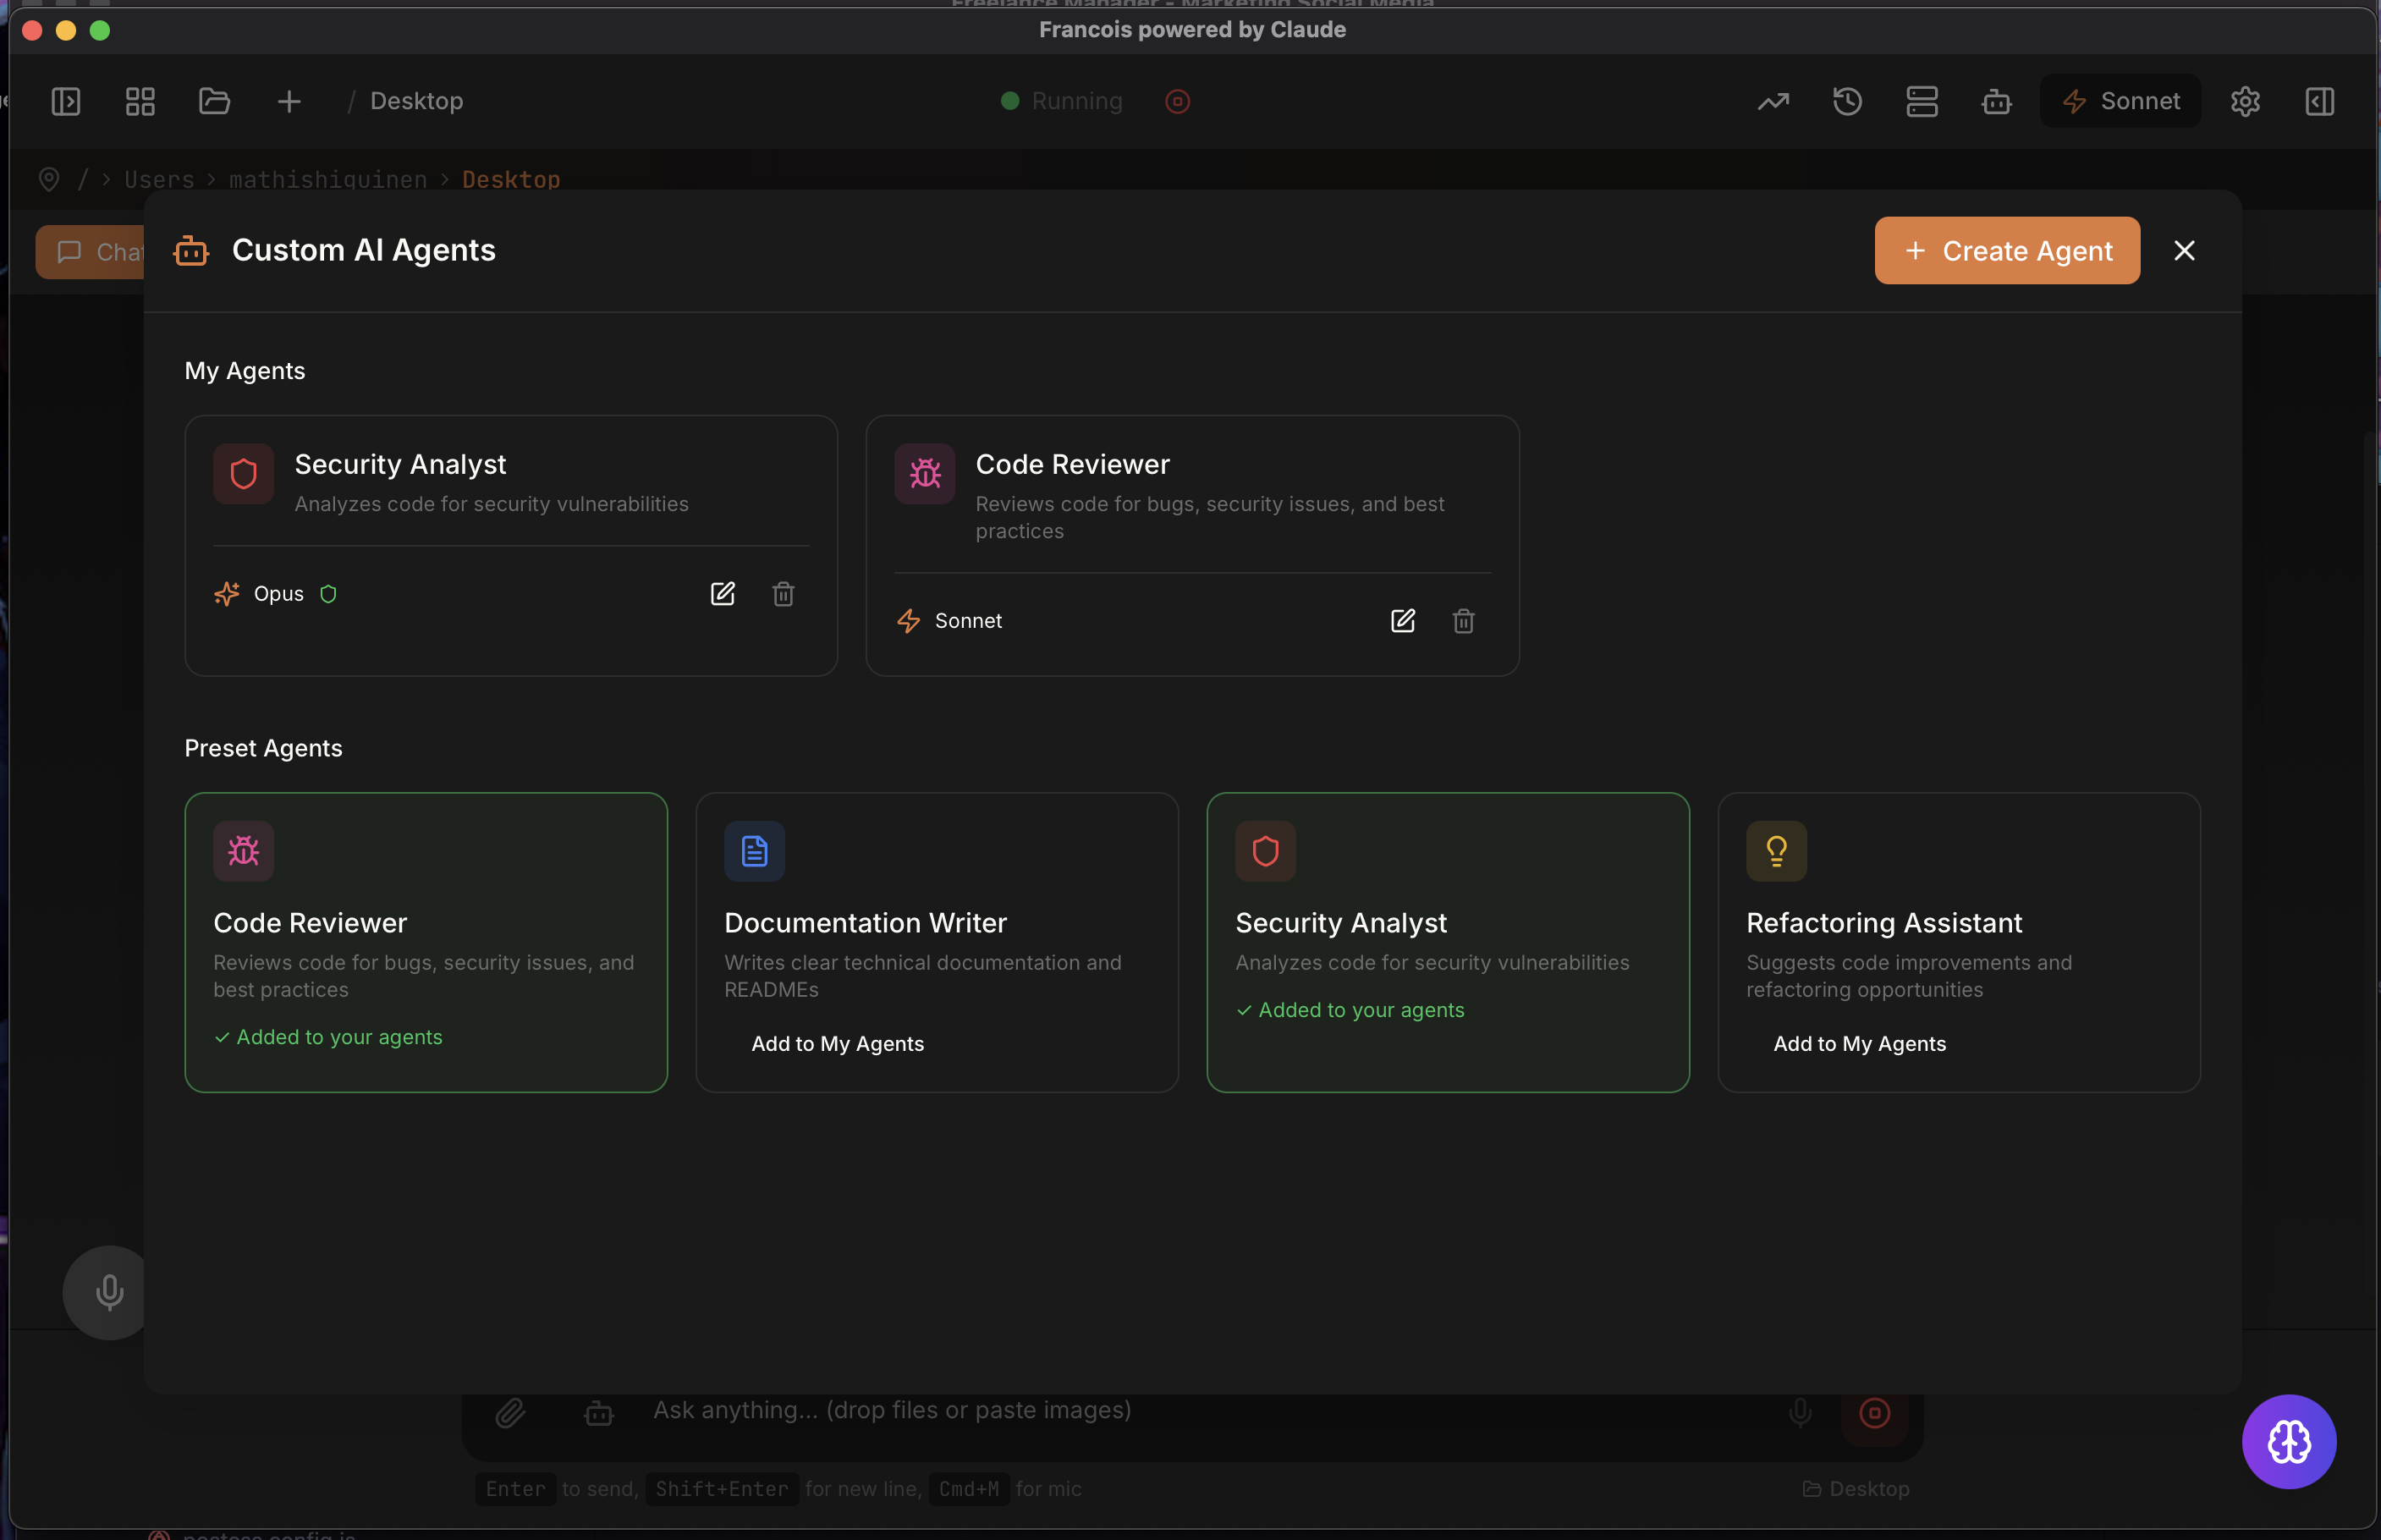Open the sessions list icon
Image resolution: width=2381 pixels, height=1540 pixels.
[1922, 101]
